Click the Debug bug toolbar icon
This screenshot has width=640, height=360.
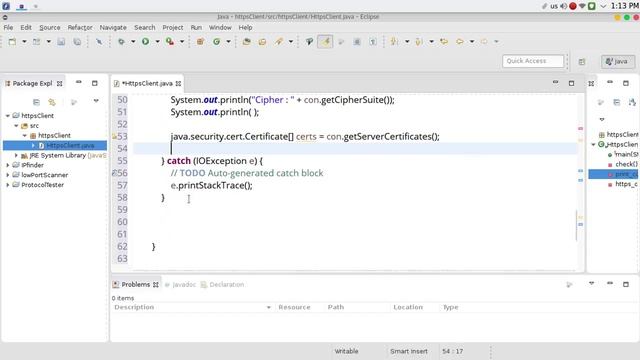tap(121, 42)
